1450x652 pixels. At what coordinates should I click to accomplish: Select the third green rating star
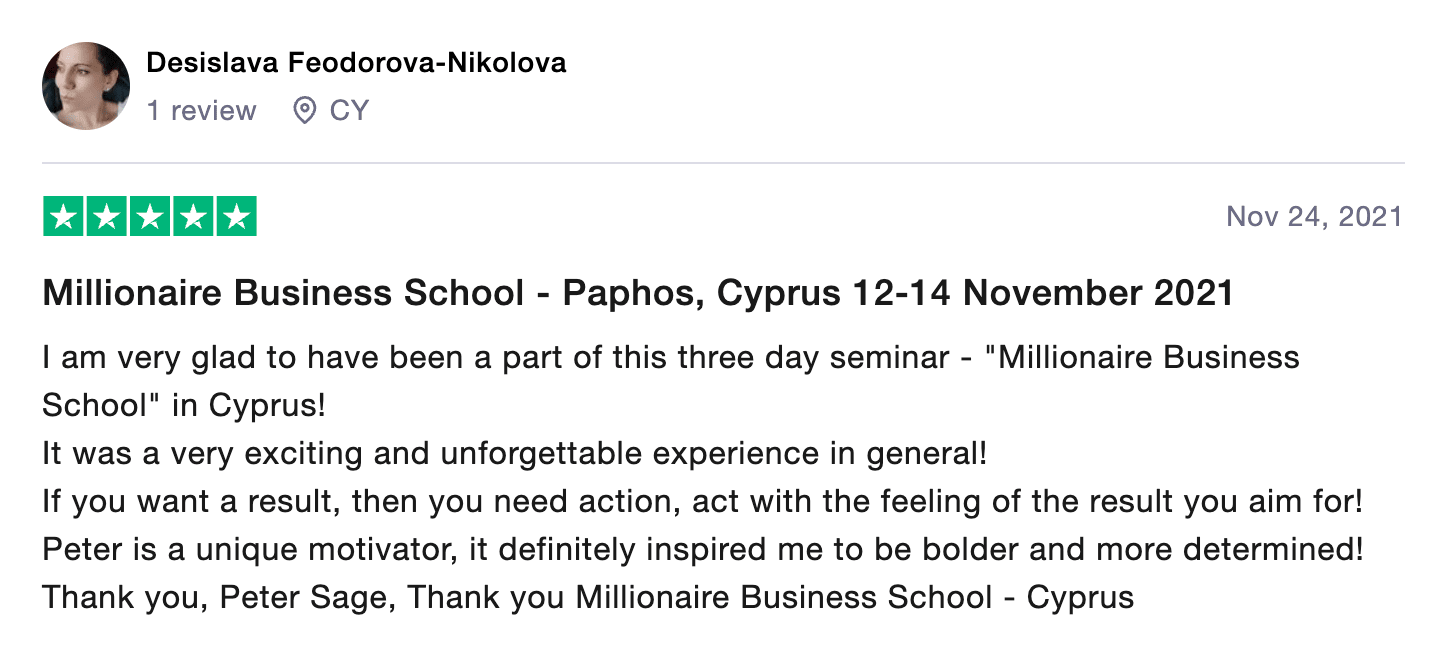click(150, 217)
